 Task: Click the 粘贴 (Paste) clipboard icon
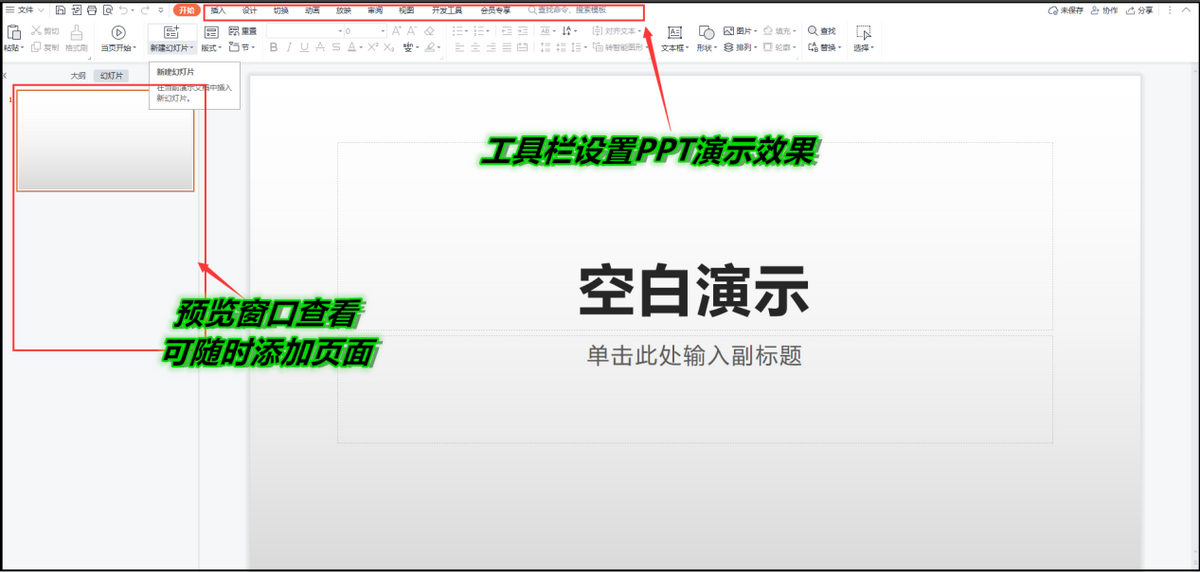(13, 32)
